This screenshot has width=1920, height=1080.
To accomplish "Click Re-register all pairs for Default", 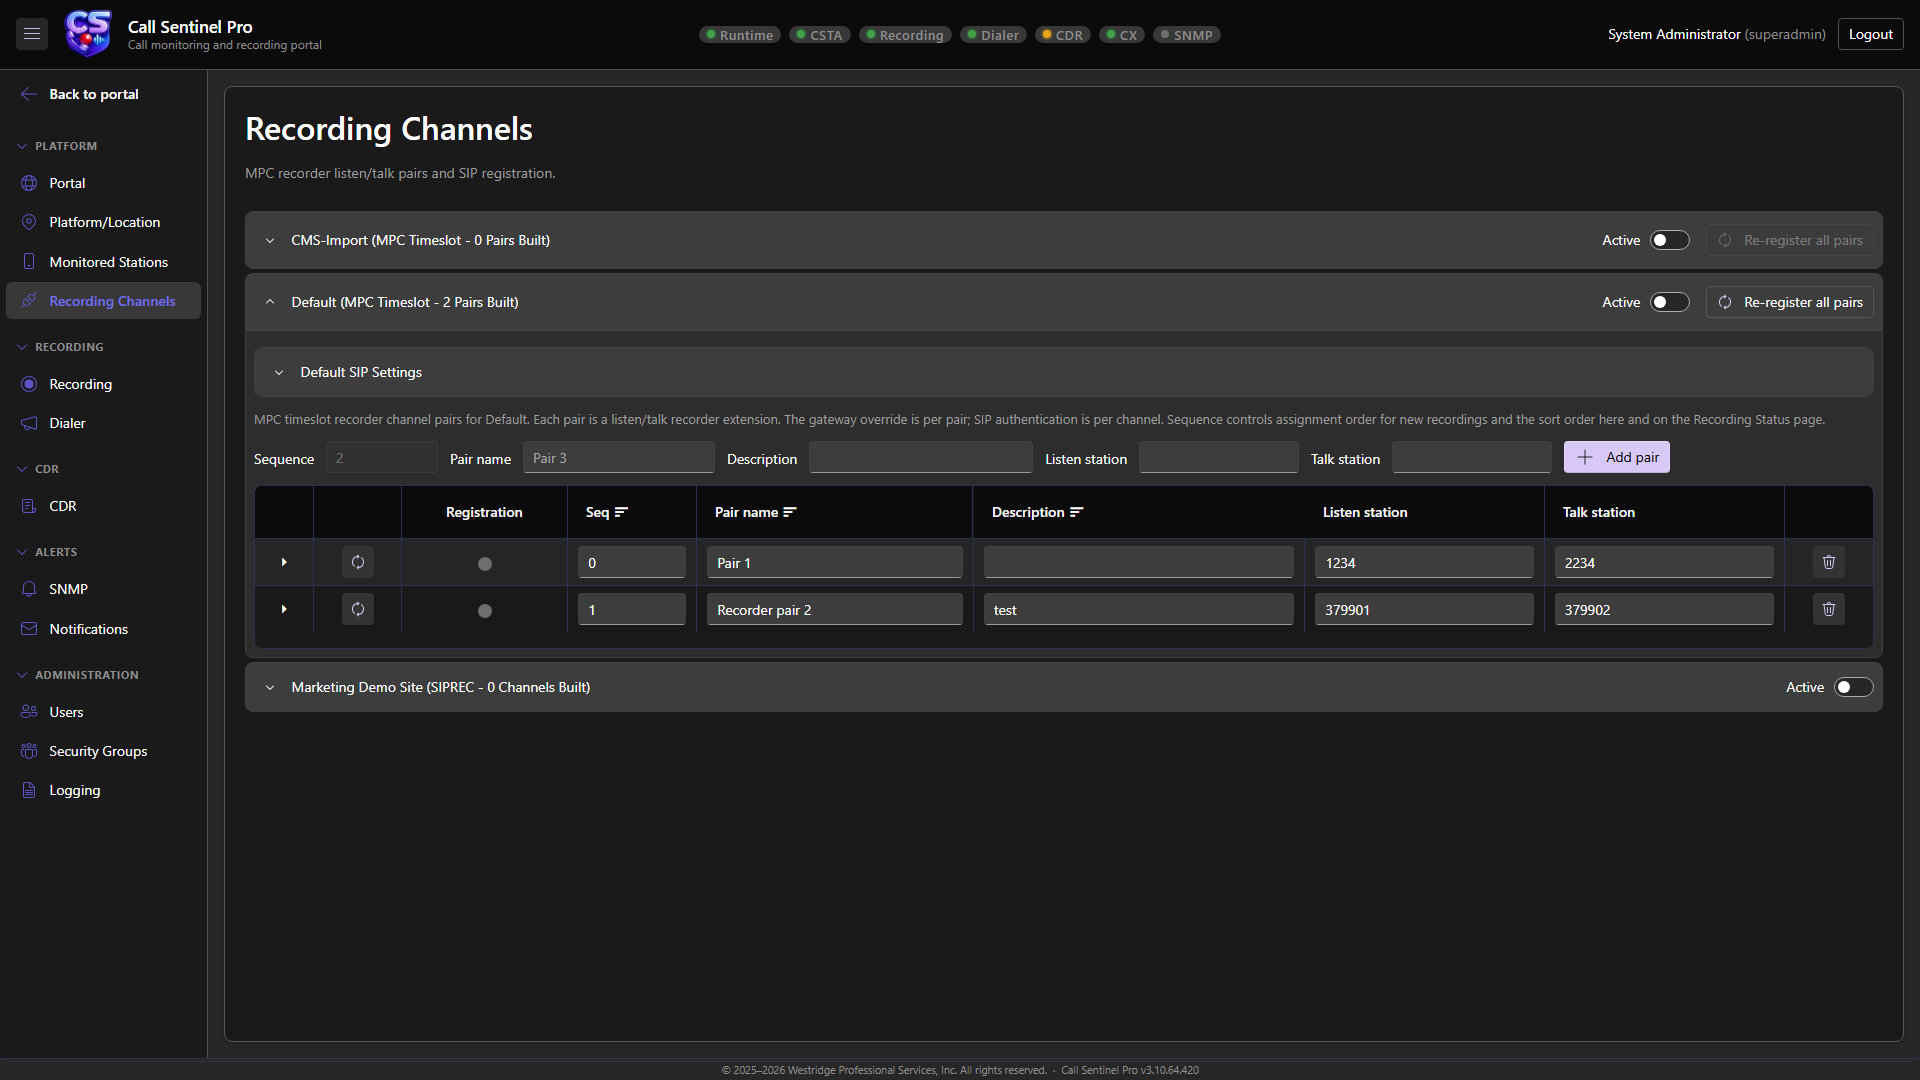I will pos(1790,302).
